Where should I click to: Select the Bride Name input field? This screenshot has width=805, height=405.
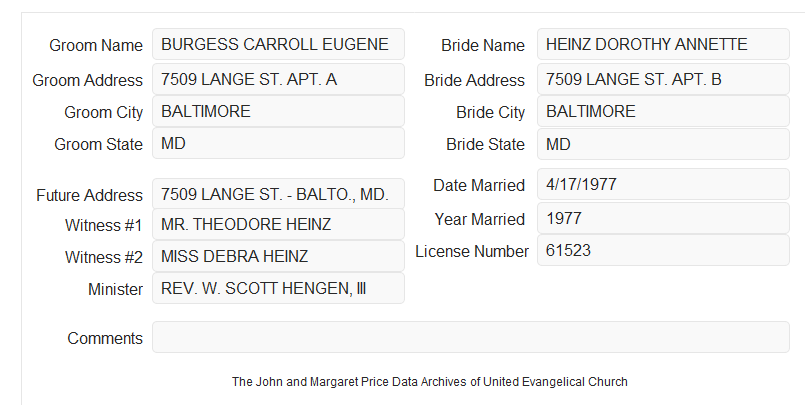[x=663, y=44]
